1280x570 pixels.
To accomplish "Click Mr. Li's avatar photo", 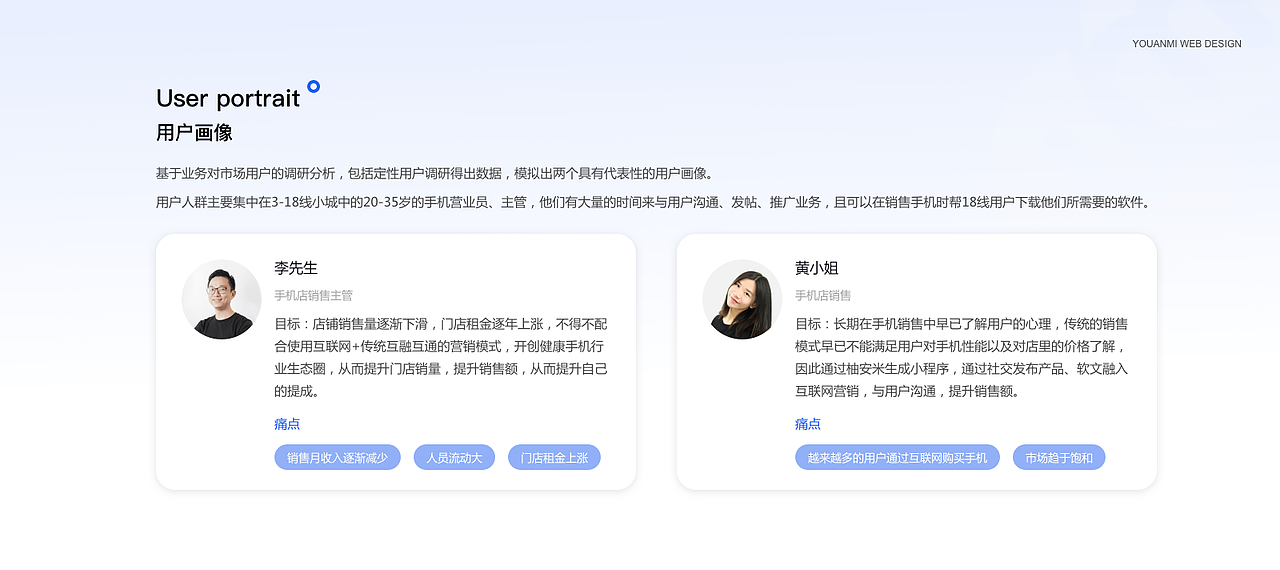I will tap(222, 299).
